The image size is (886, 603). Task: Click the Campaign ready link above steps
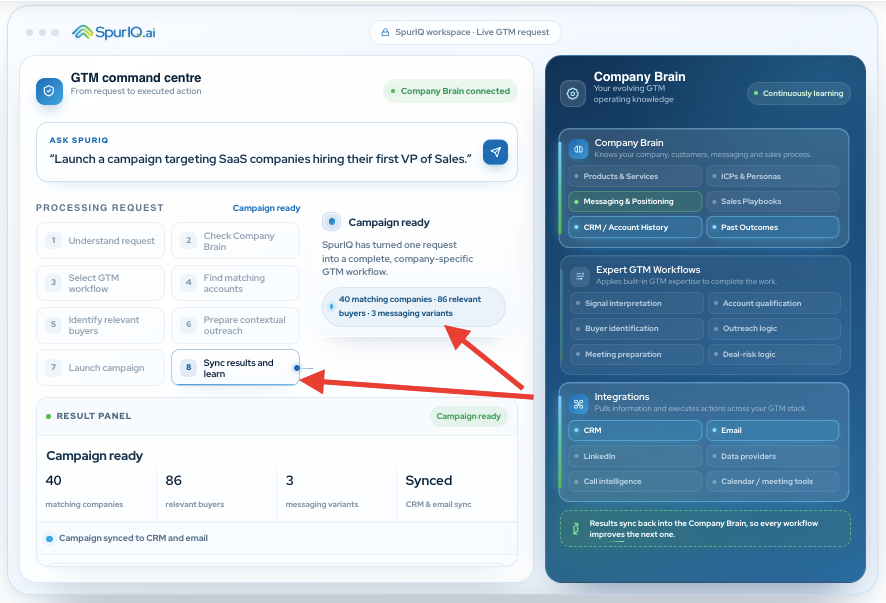tap(266, 208)
